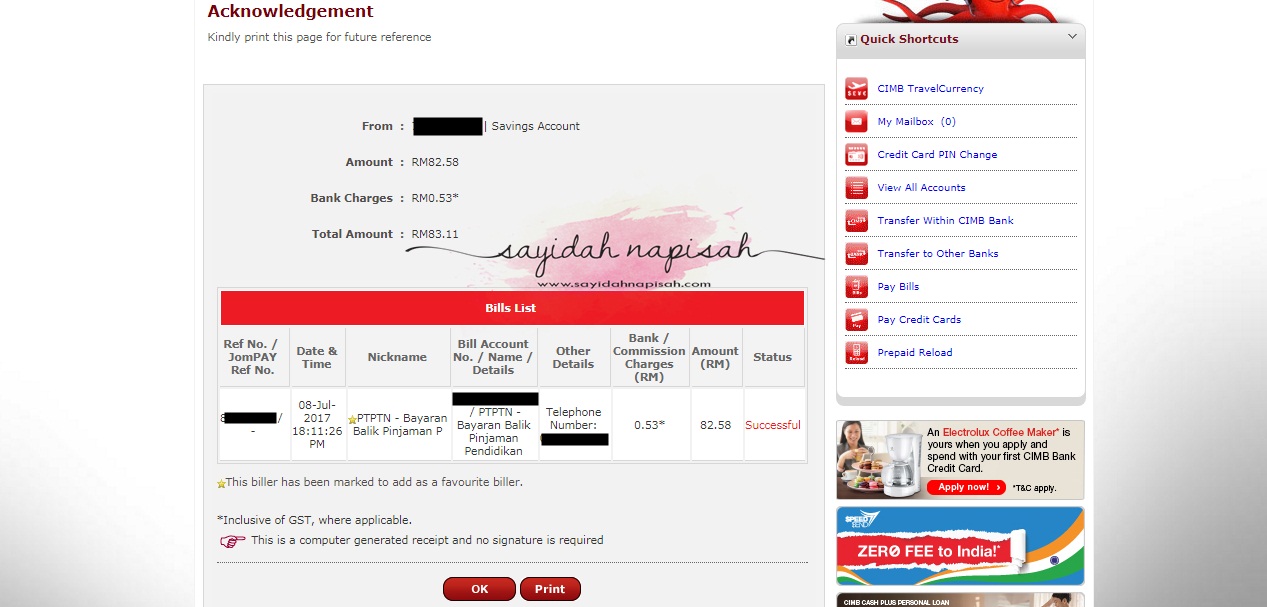This screenshot has width=1267, height=607.
Task: Open the View All Accounts link
Action: (x=921, y=187)
